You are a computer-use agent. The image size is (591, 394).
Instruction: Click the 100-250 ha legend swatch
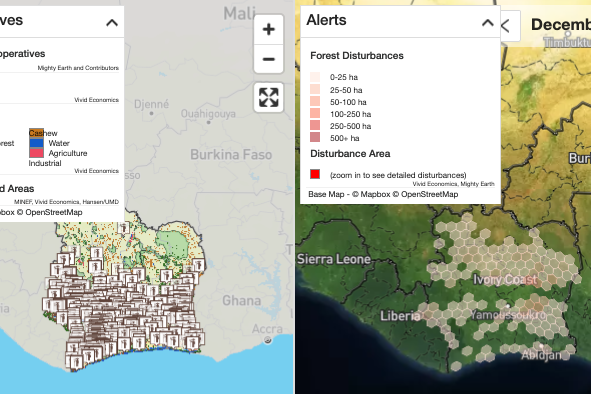(315, 113)
